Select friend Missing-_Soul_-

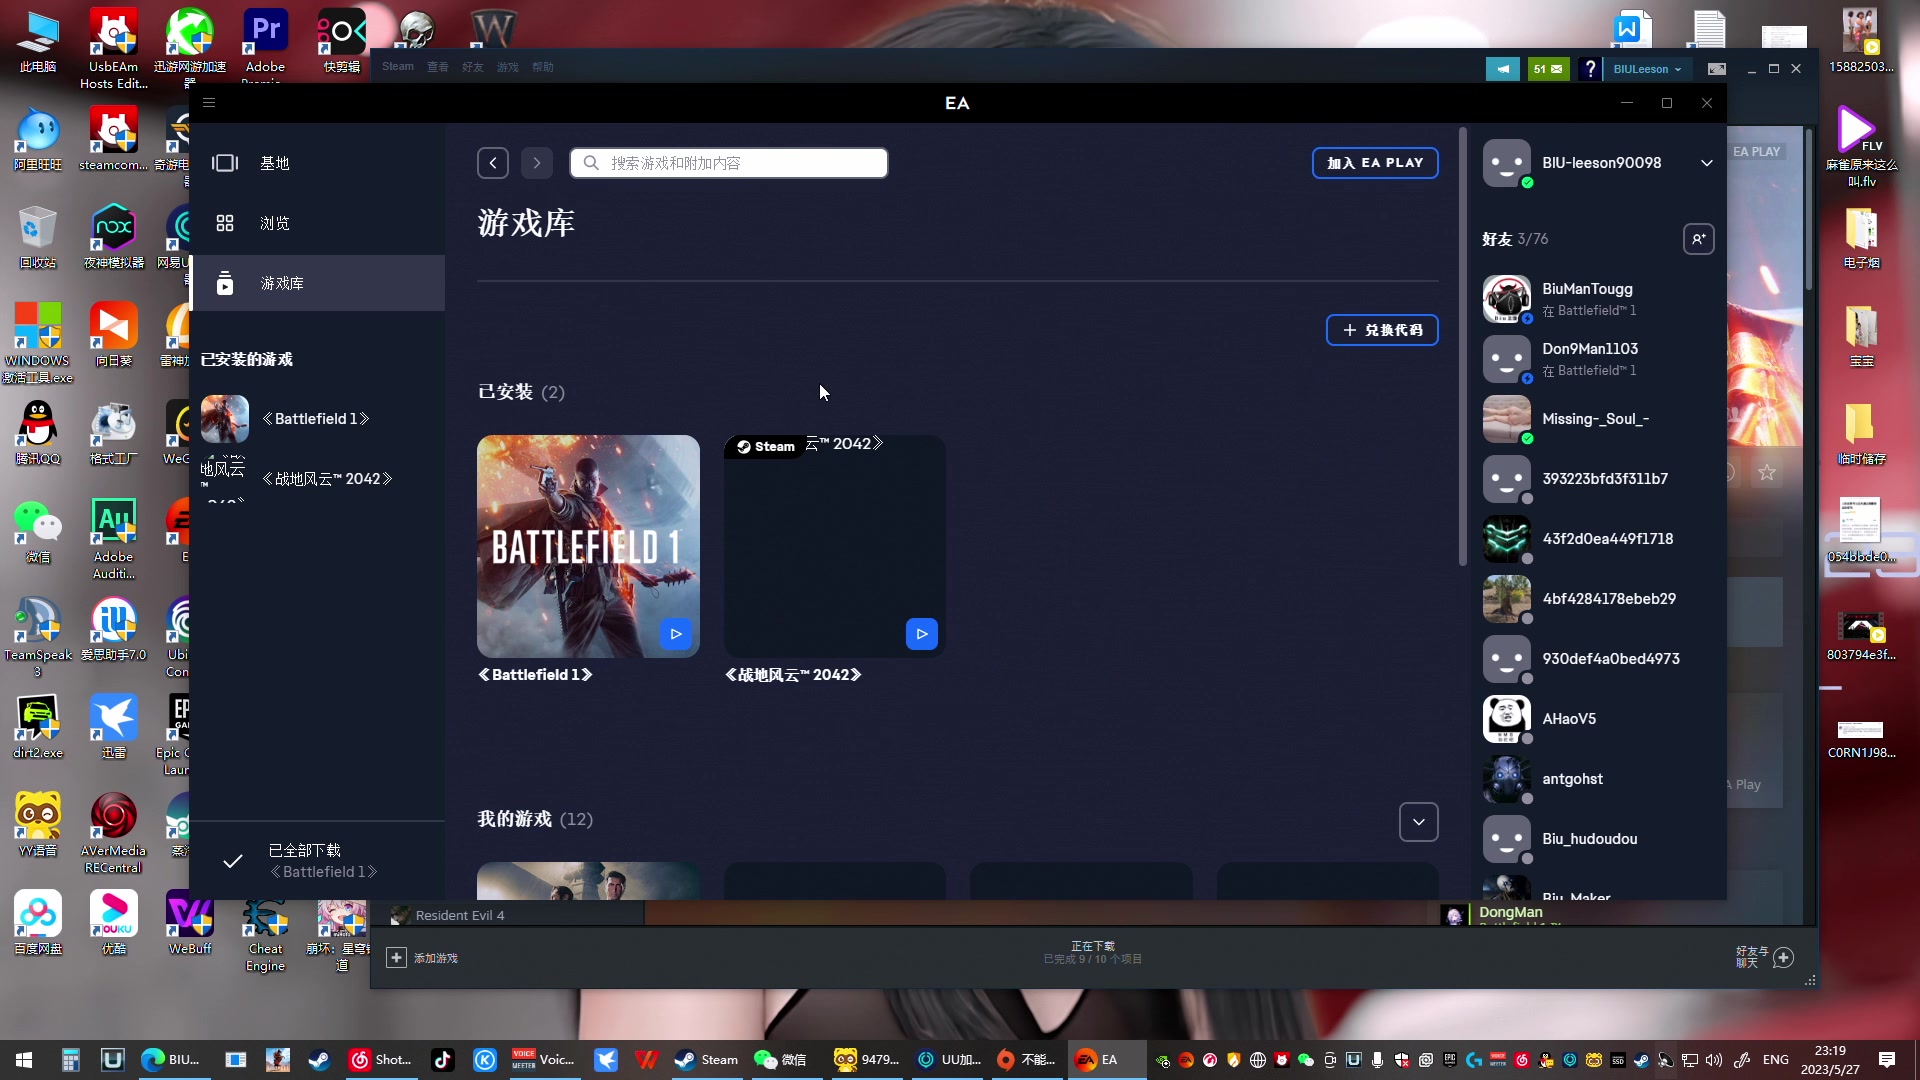point(1598,419)
